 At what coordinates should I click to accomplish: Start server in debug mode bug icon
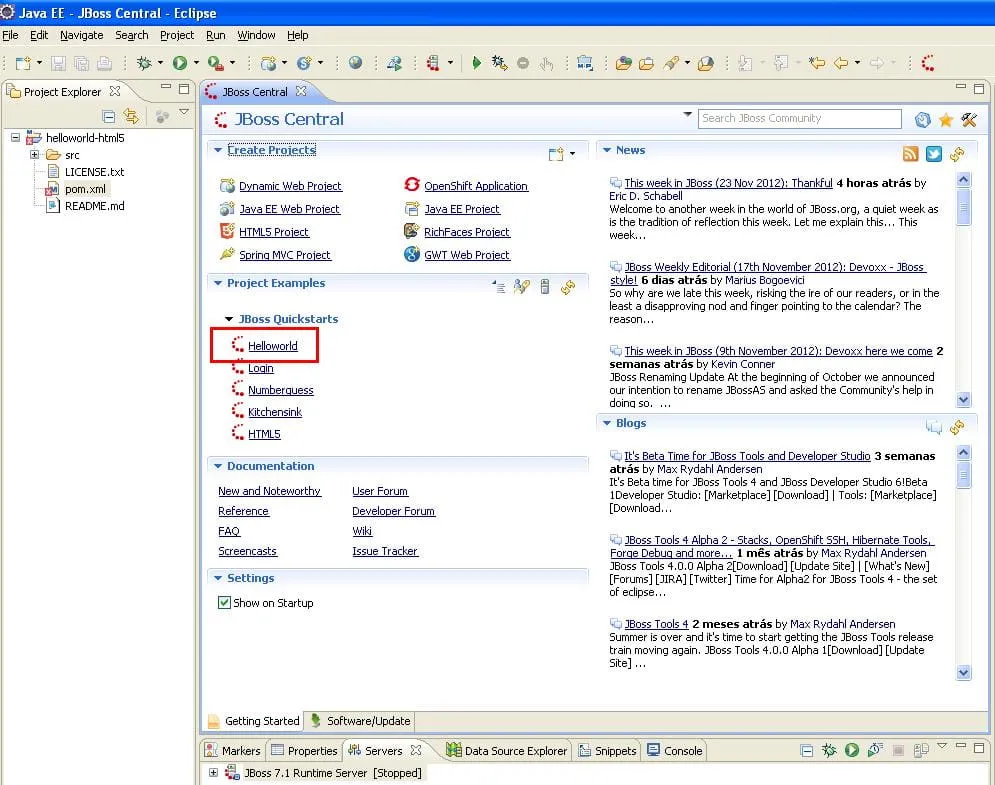click(829, 750)
